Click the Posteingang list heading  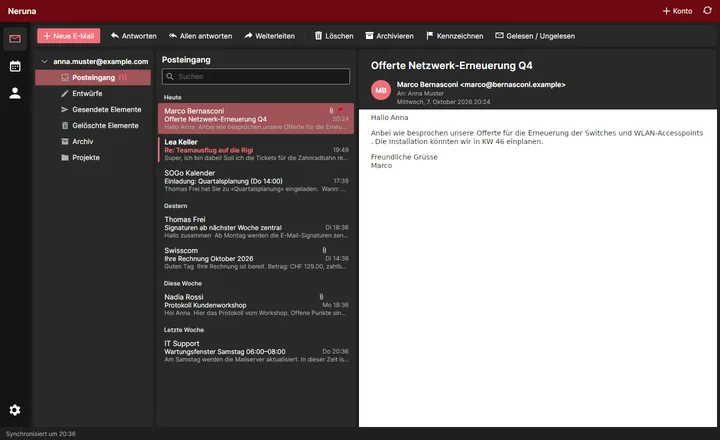(186, 60)
